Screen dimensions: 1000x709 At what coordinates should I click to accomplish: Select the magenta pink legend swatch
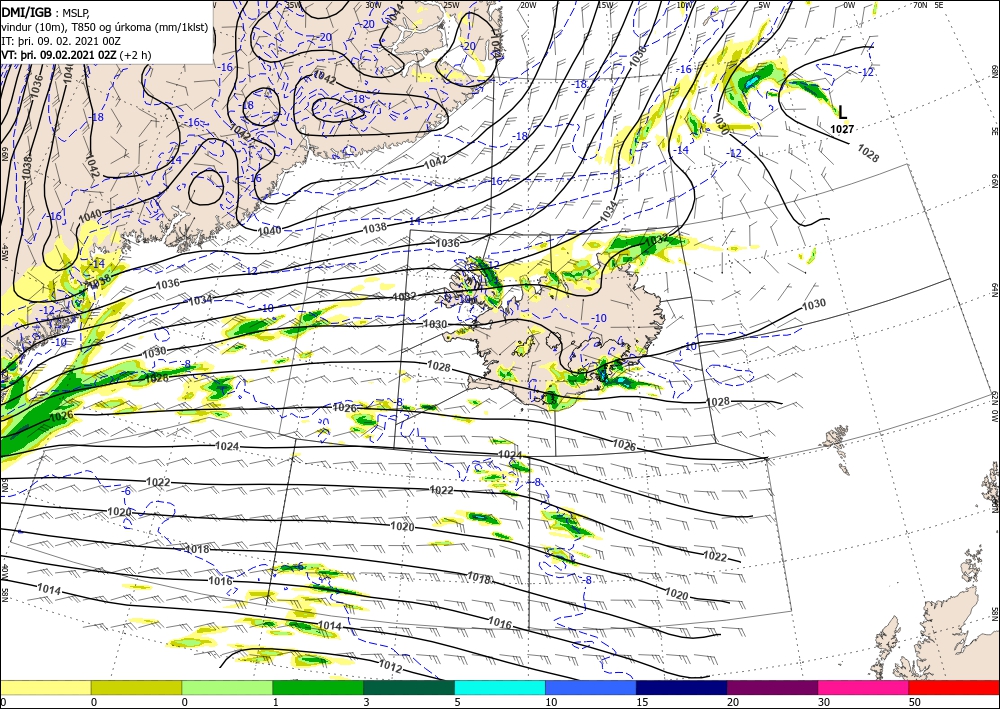(x=864, y=687)
